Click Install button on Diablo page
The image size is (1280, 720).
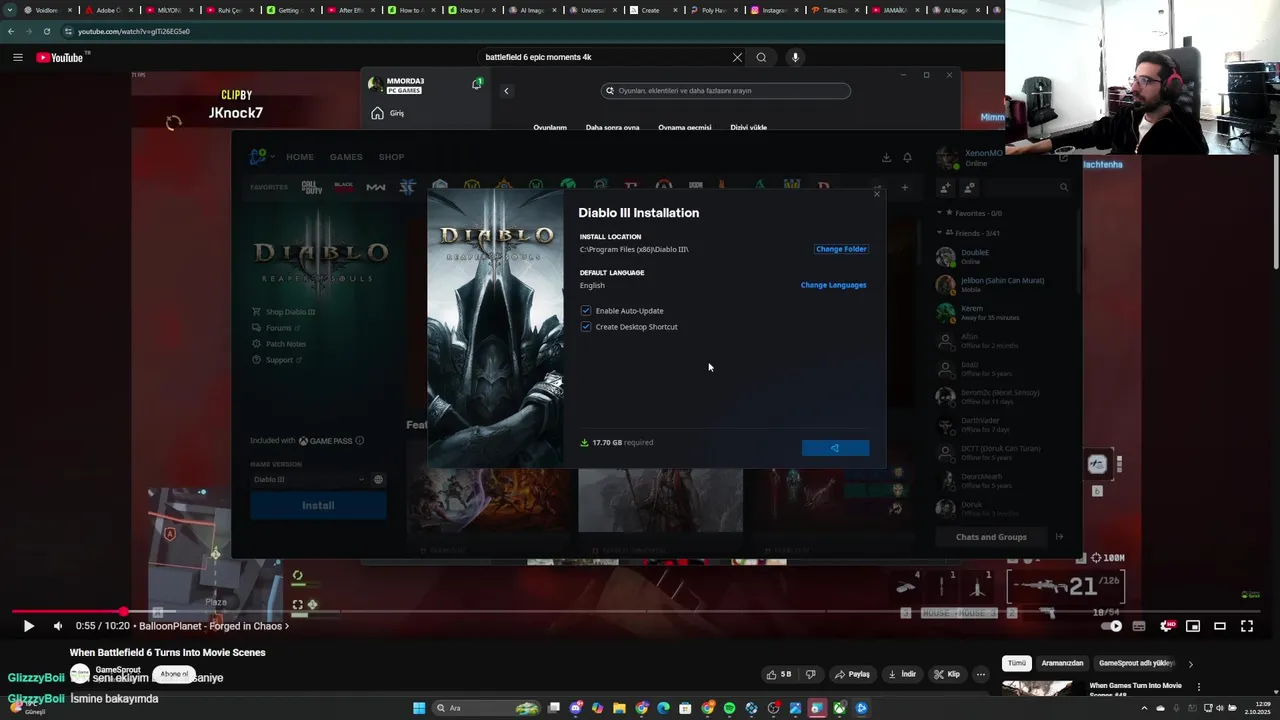pyautogui.click(x=318, y=506)
